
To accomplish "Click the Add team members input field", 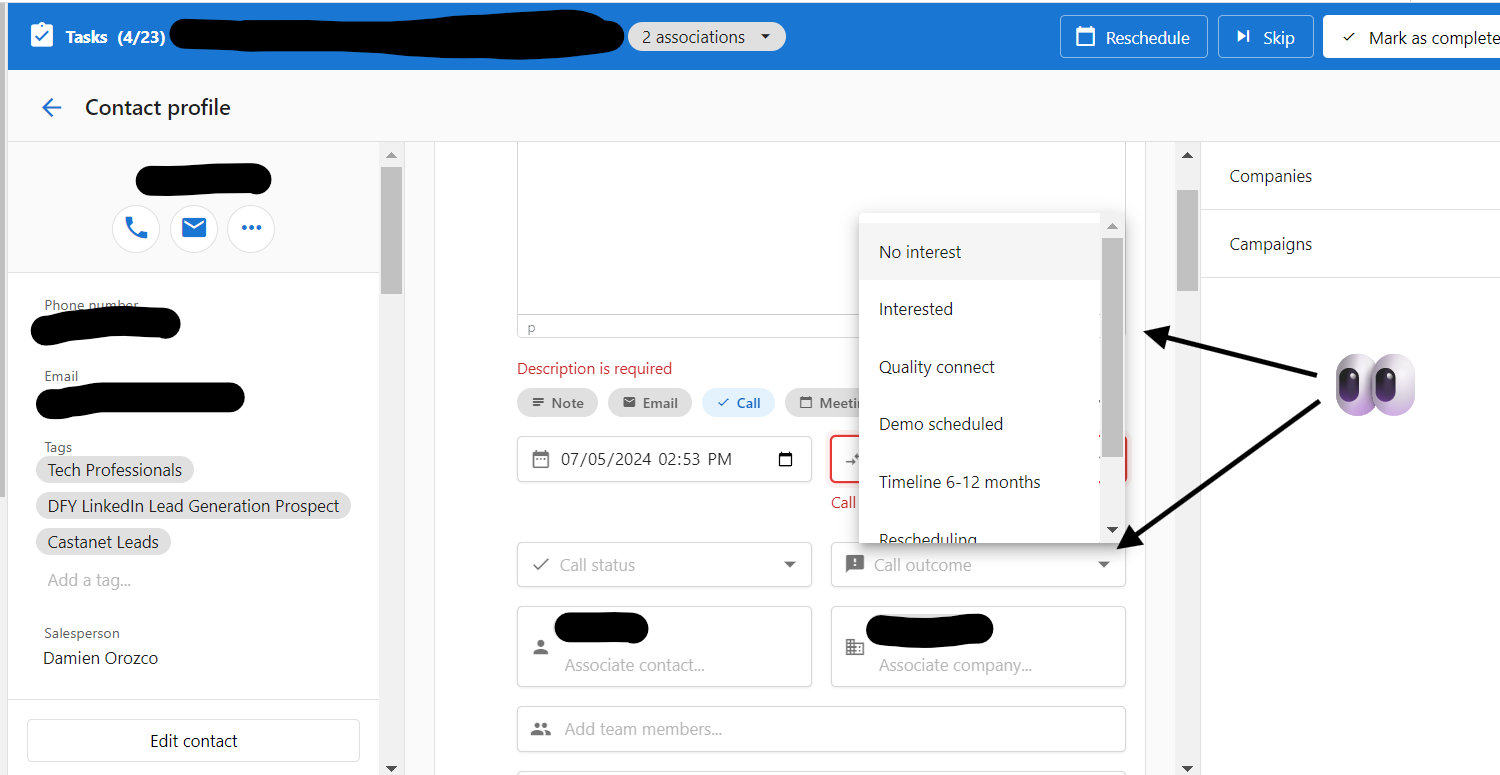I will pyautogui.click(x=820, y=729).
